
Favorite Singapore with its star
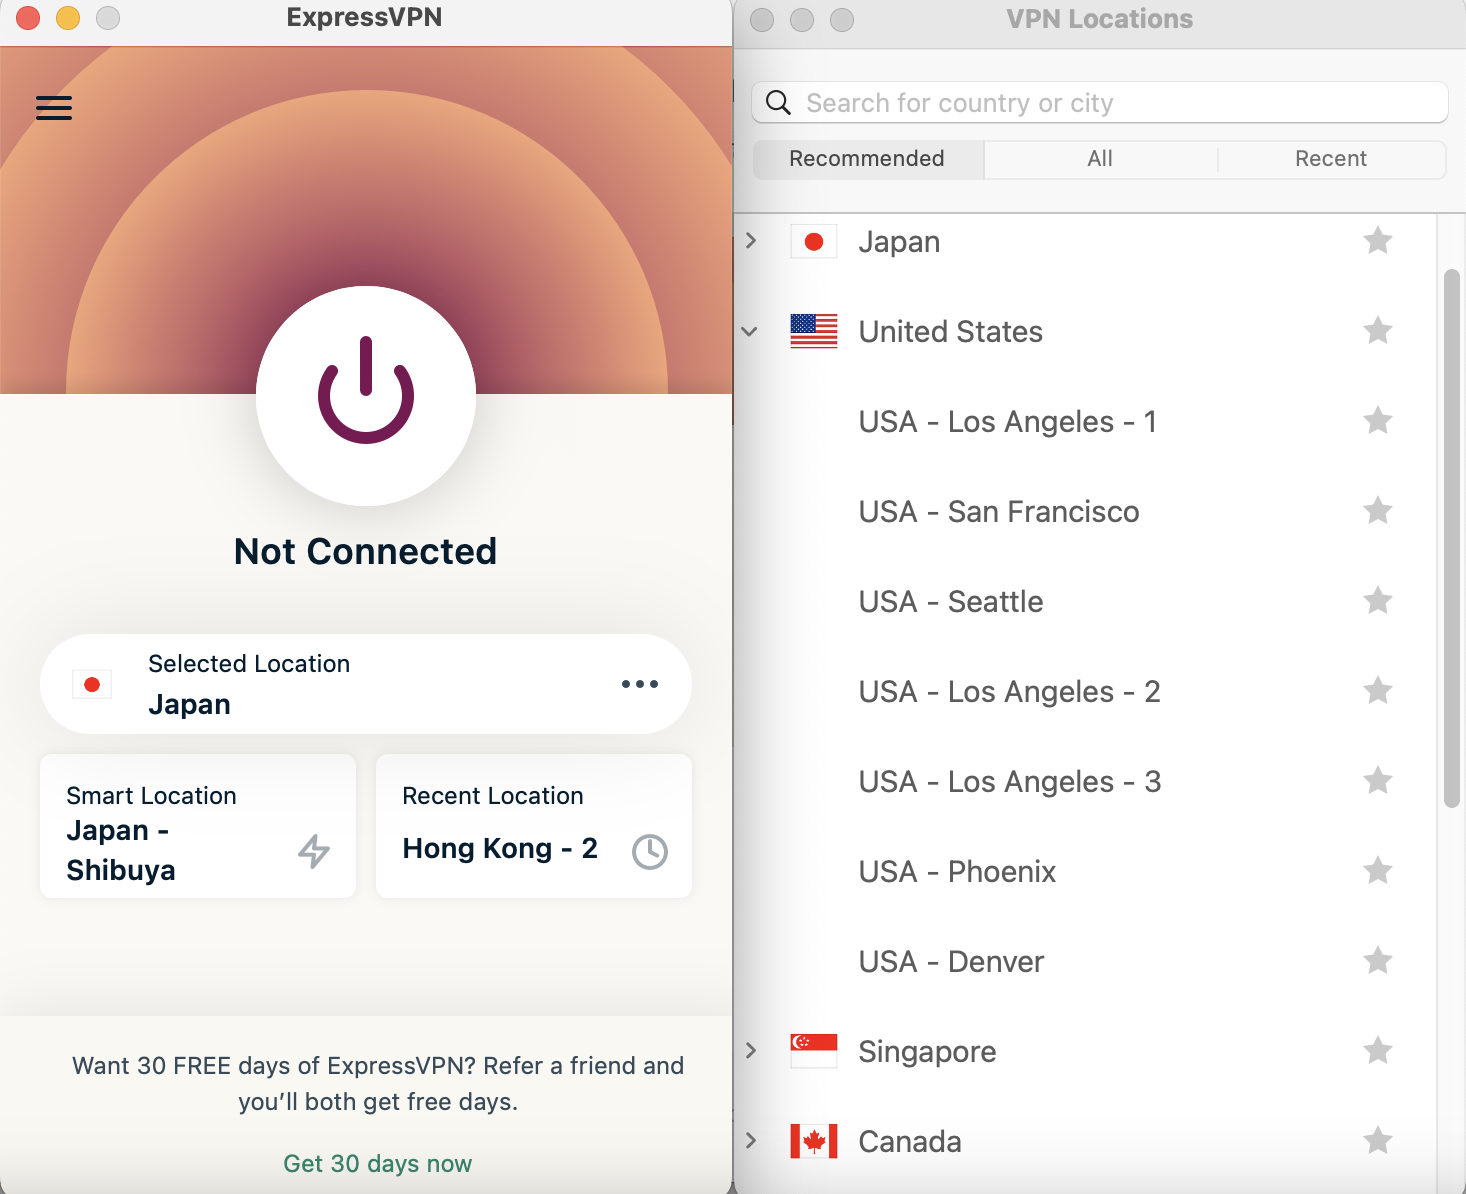[x=1378, y=1050]
